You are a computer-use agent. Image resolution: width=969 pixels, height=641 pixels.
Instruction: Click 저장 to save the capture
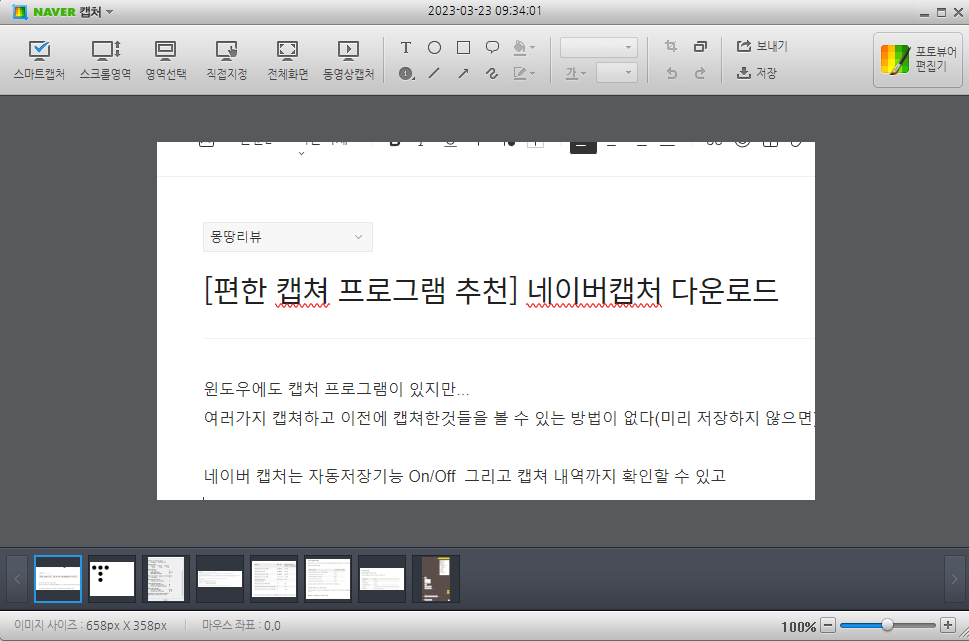coord(756,73)
